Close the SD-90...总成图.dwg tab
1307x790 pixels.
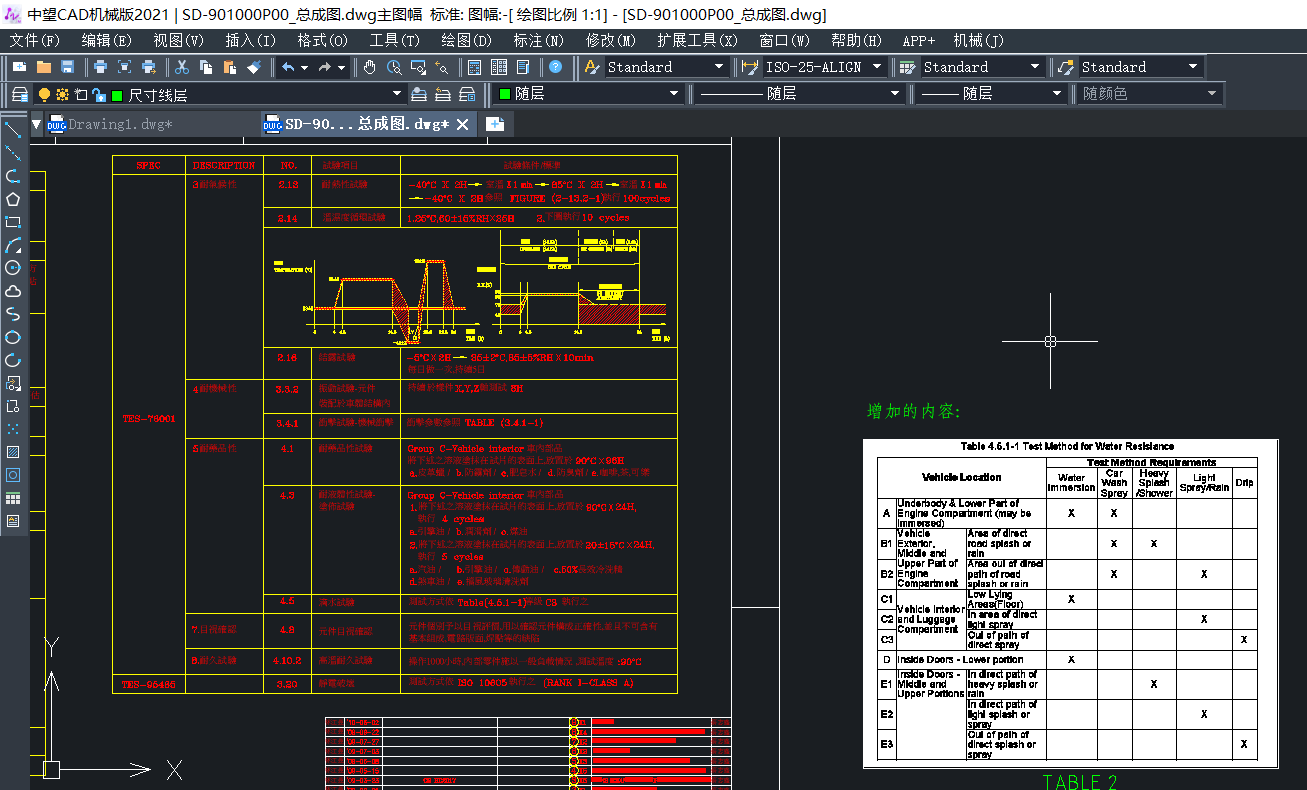[x=462, y=124]
